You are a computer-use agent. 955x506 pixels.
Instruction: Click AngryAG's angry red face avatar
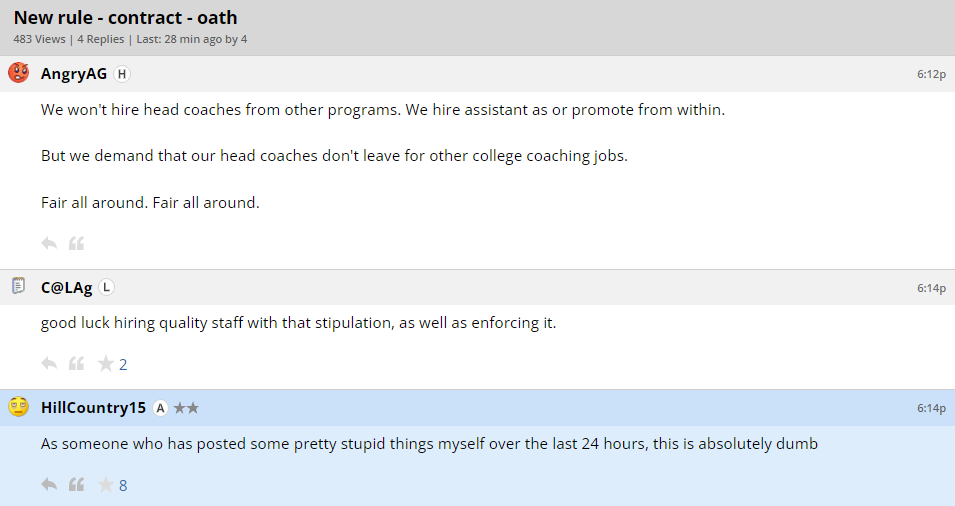click(x=18, y=73)
